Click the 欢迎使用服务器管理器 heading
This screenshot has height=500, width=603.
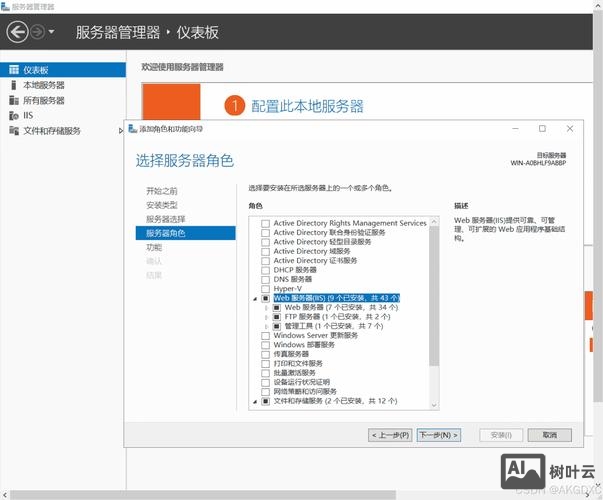coord(182,67)
